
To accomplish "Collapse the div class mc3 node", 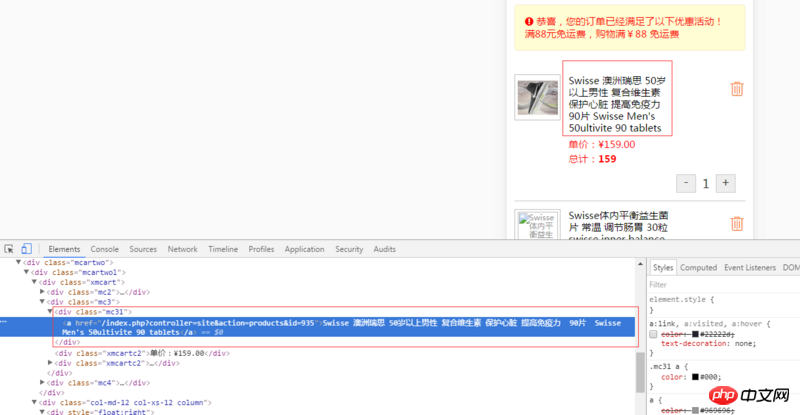I will tap(42, 302).
